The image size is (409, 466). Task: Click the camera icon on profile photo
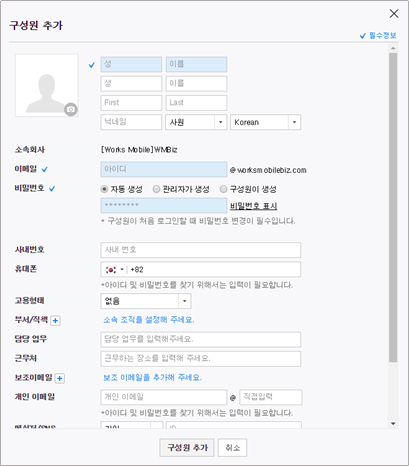click(x=71, y=109)
